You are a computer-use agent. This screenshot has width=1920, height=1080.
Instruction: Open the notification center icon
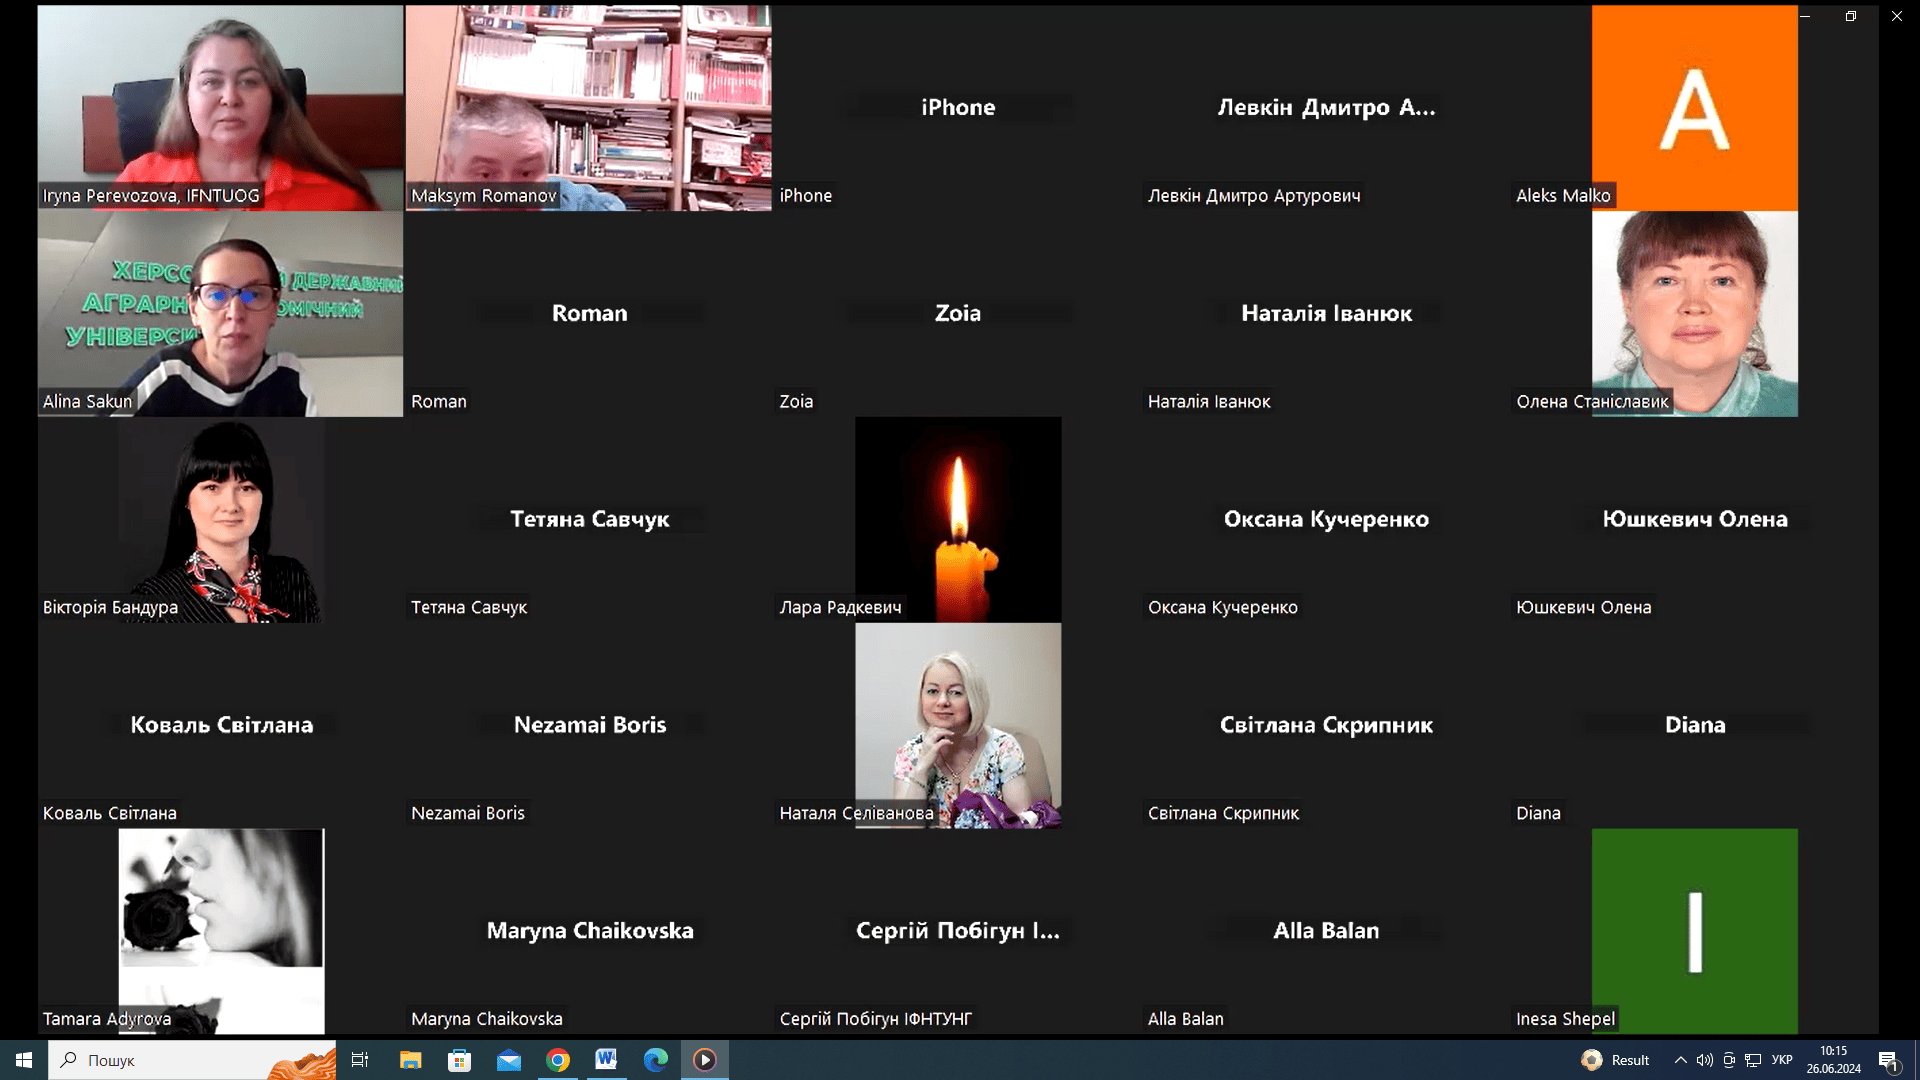tap(1888, 1060)
